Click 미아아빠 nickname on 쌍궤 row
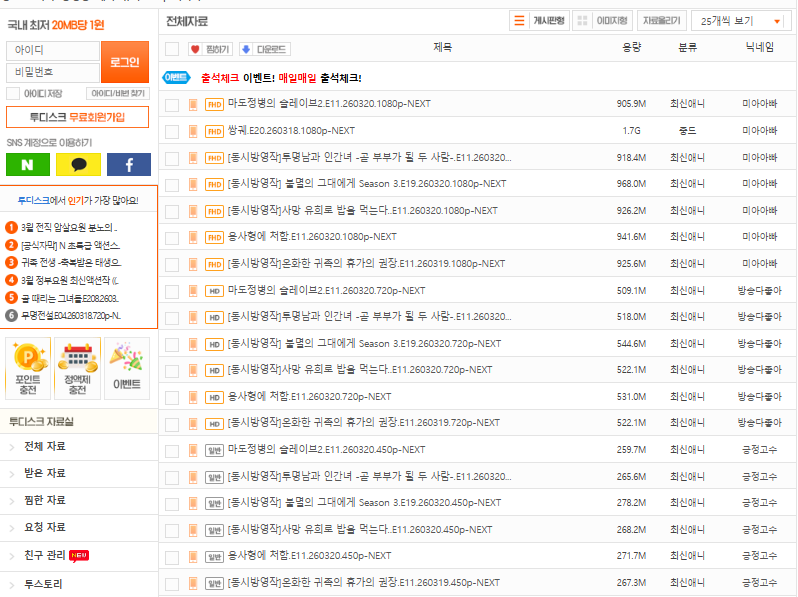 [759, 131]
